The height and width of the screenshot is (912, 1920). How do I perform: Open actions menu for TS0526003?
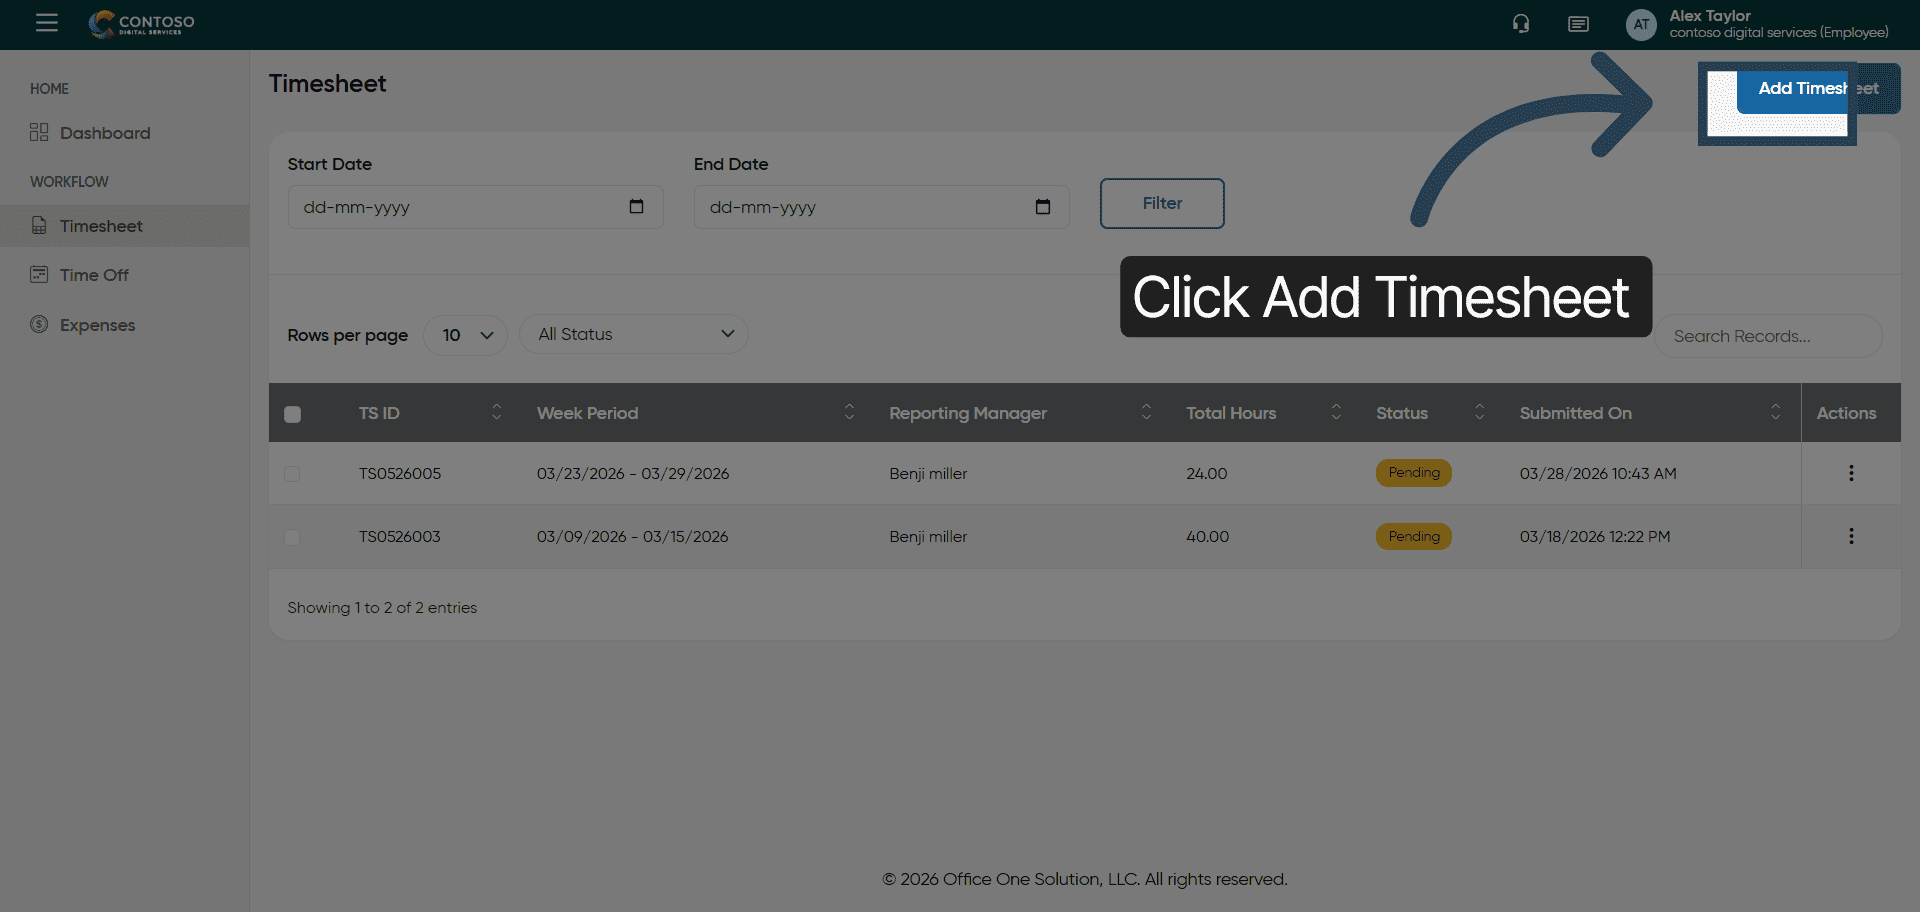point(1850,536)
